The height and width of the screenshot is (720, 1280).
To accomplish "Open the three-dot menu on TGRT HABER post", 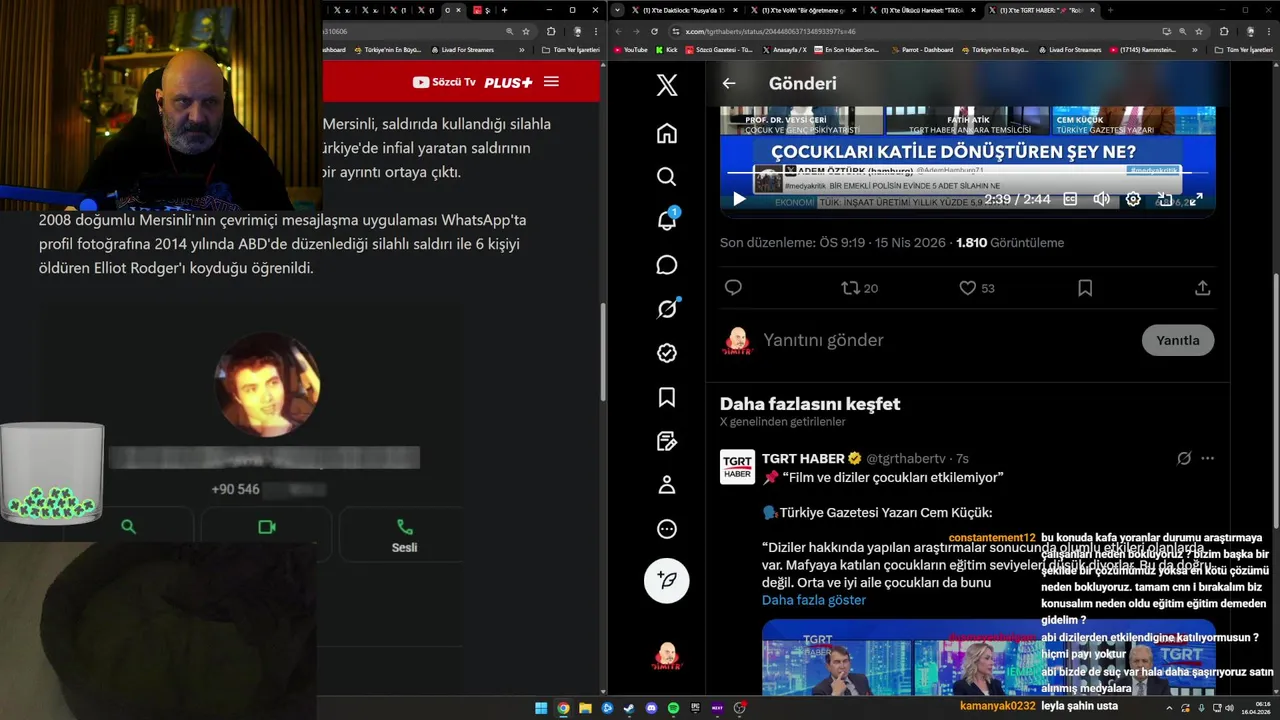I will coord(1207,458).
